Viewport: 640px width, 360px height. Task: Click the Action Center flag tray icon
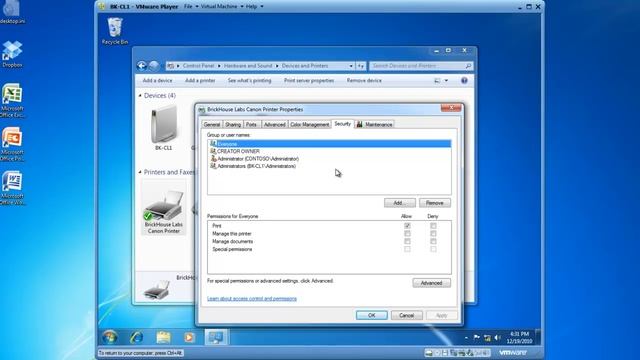[x=476, y=337]
